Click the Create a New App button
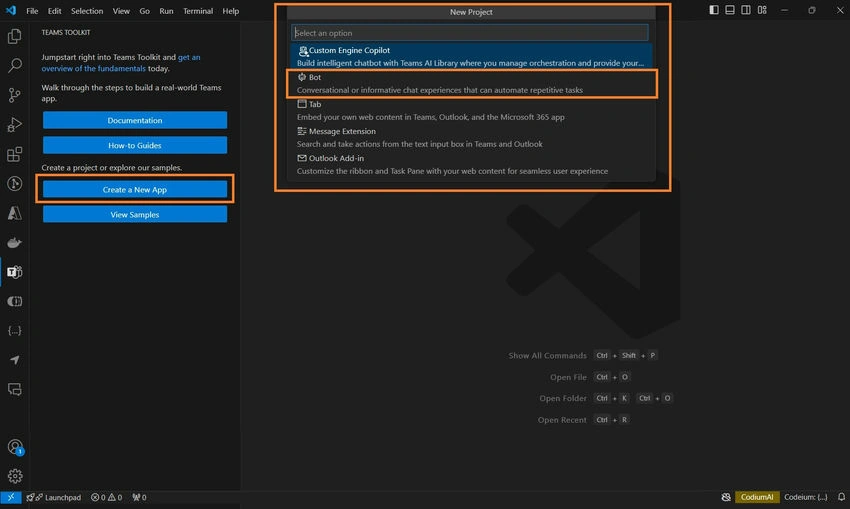850x509 pixels. (135, 190)
